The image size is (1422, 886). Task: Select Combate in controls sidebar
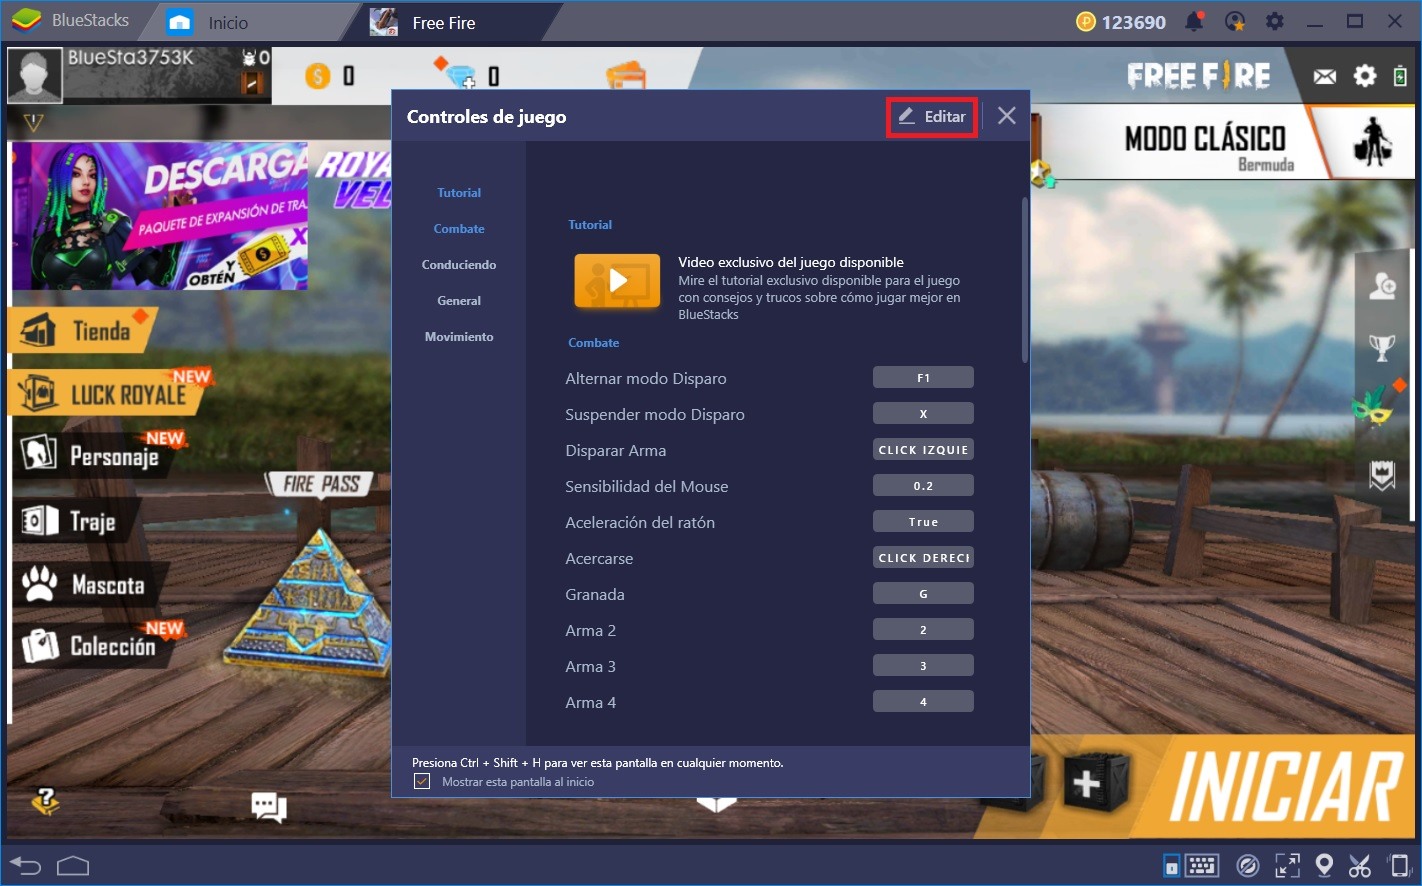click(459, 228)
